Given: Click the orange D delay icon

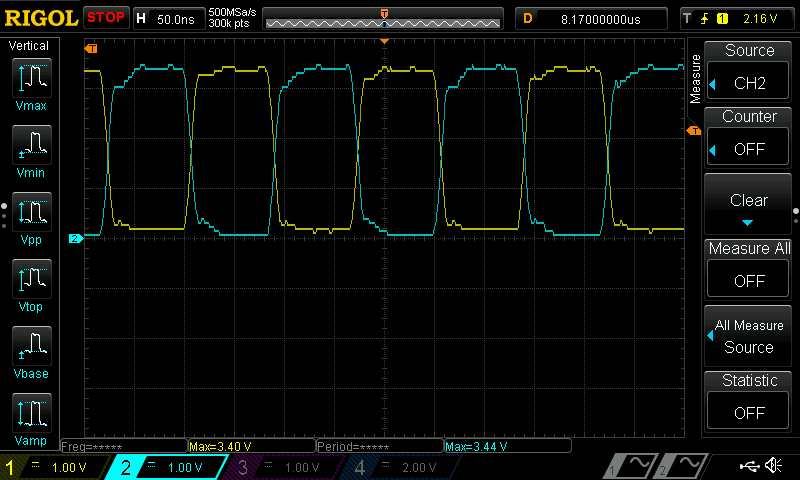Looking at the screenshot, I should [x=528, y=19].
